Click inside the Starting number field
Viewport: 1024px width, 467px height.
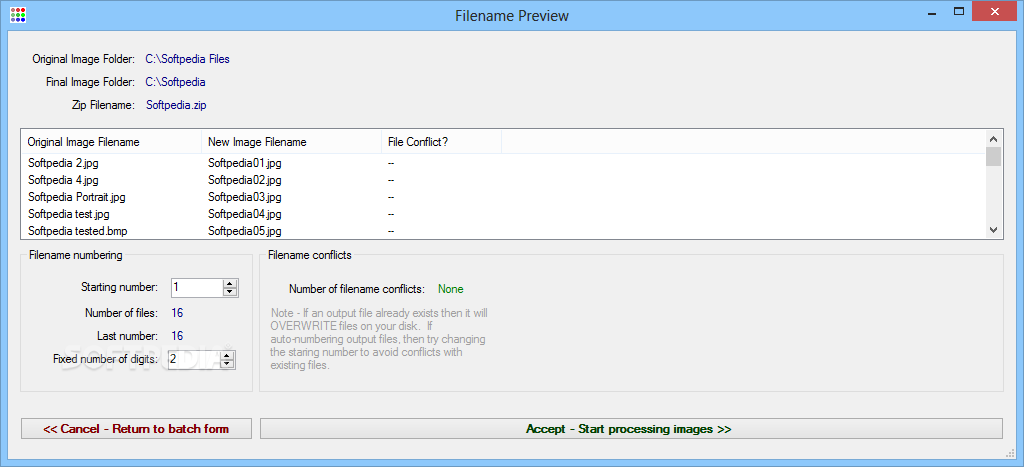pyautogui.click(x=197, y=287)
